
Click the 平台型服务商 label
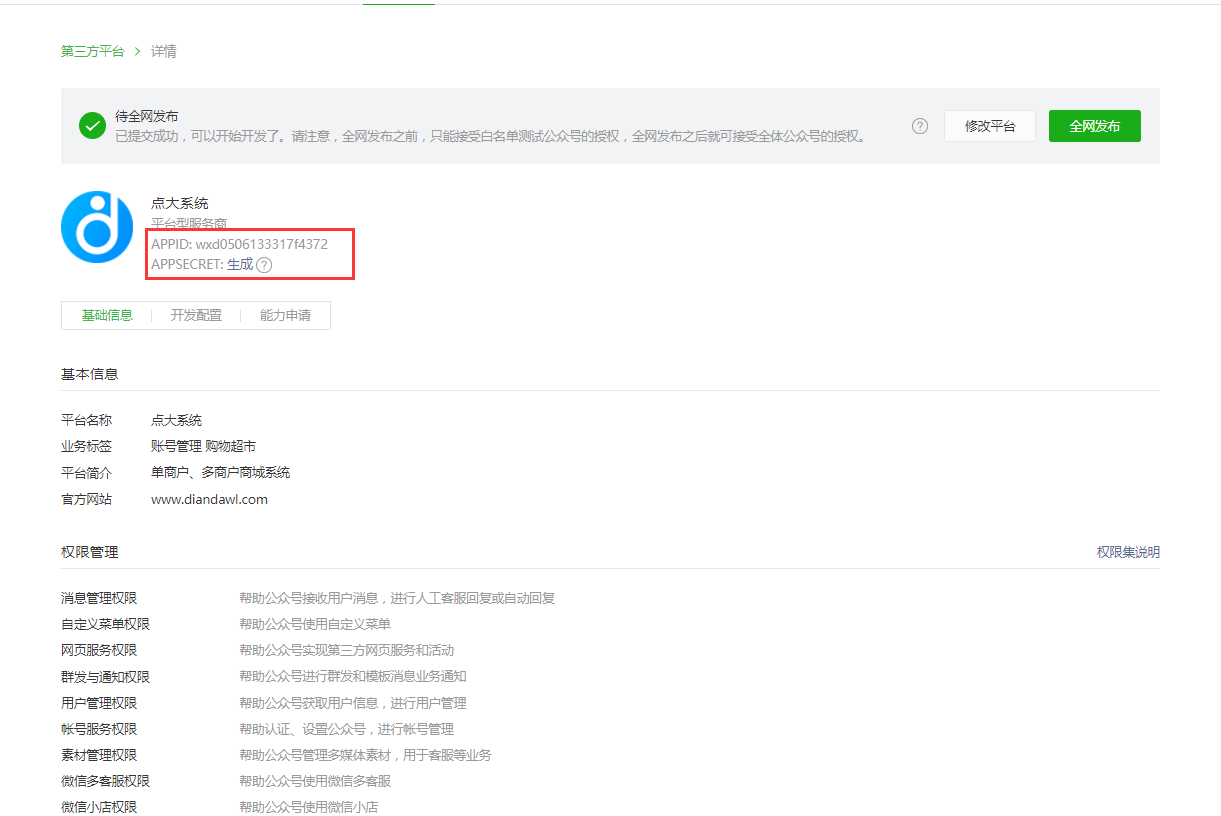click(x=189, y=223)
